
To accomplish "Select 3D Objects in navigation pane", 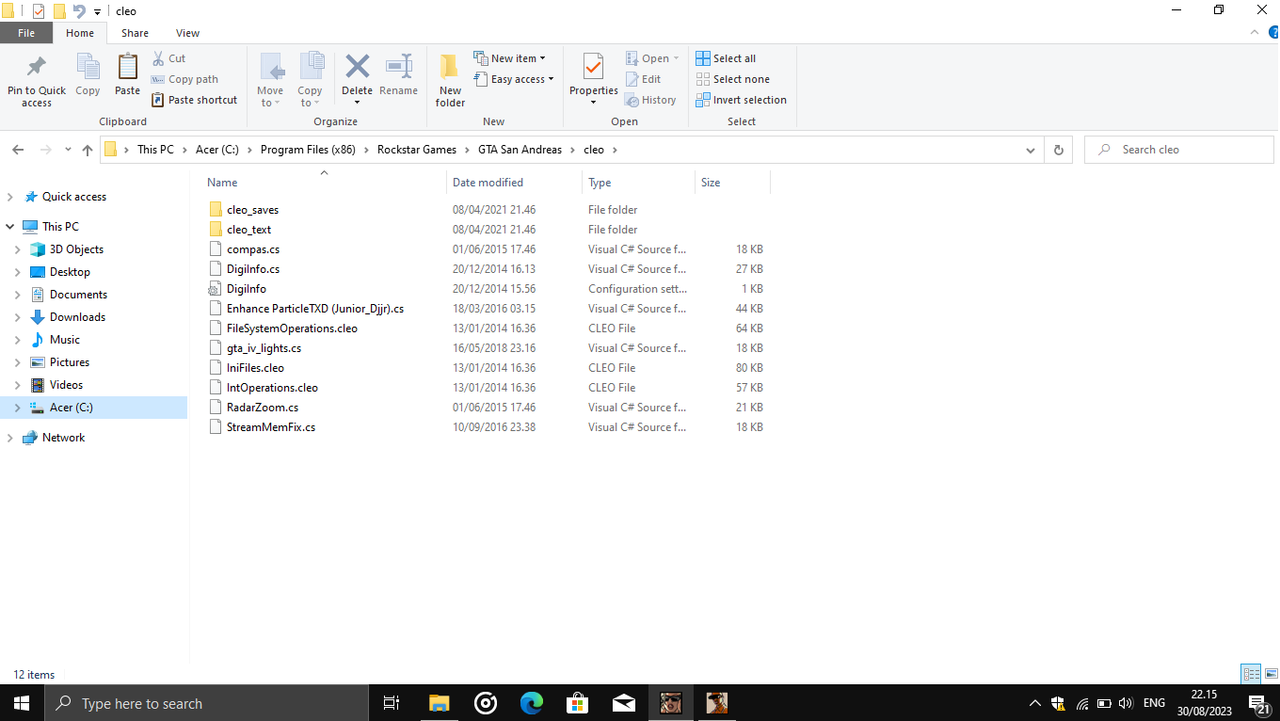I will 76,249.
